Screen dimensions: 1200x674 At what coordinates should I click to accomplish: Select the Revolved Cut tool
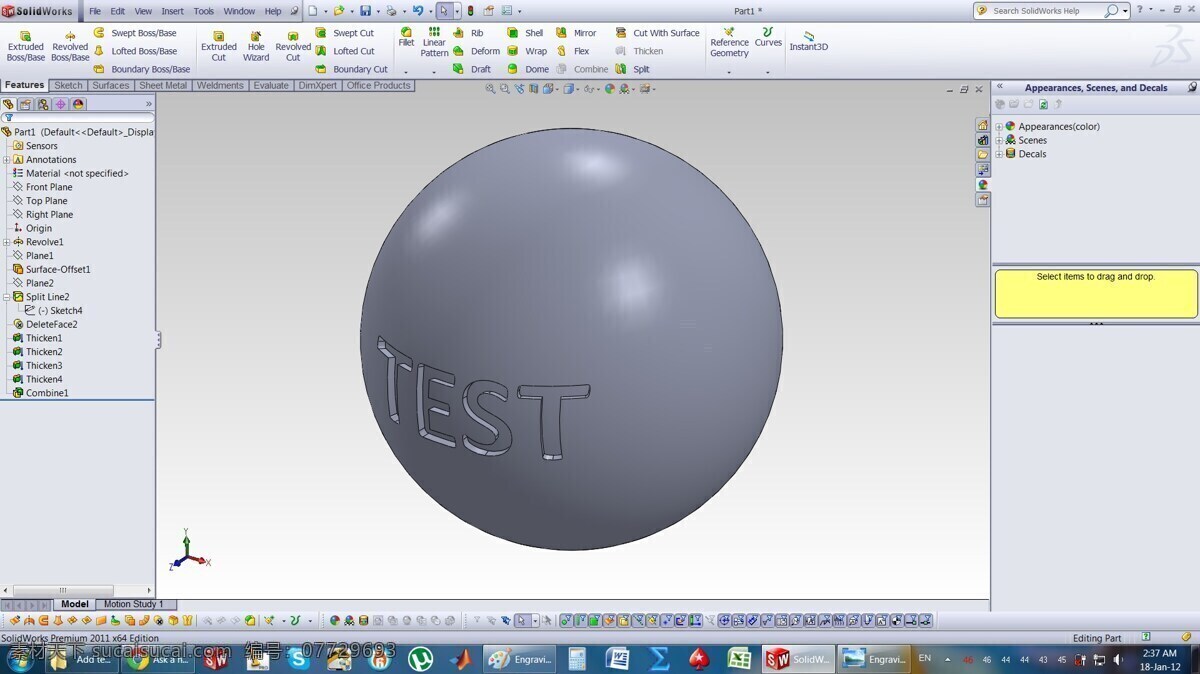(x=293, y=46)
